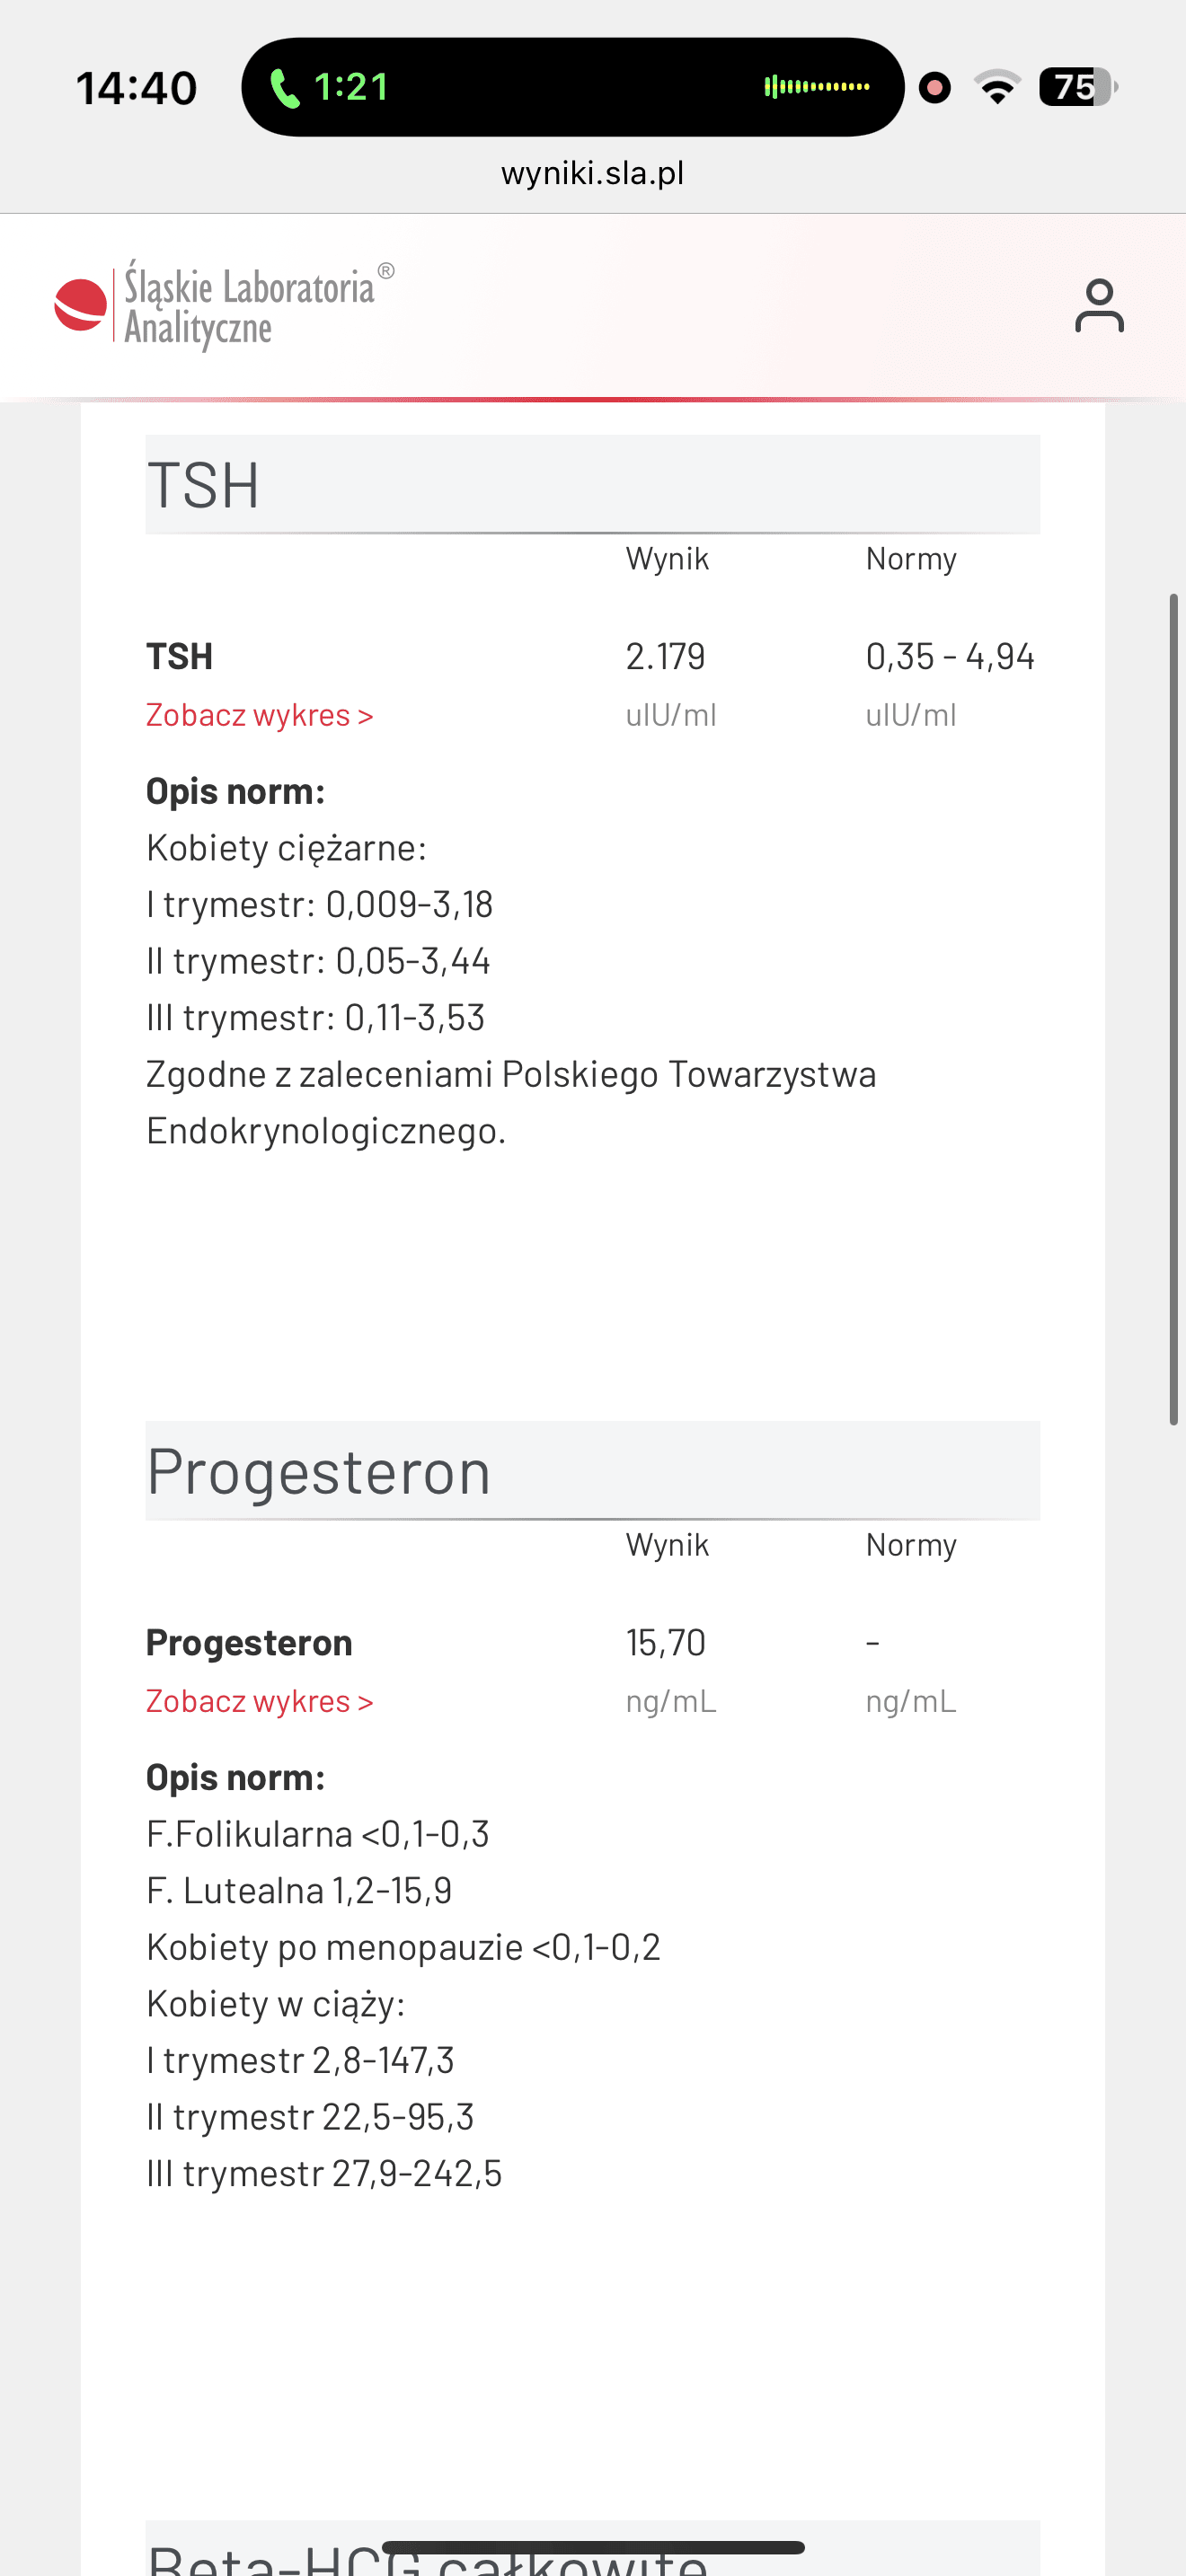Open the Progesteron 'Zobacz wykres' chart link
This screenshot has width=1186, height=2576.
pyautogui.click(x=259, y=1701)
